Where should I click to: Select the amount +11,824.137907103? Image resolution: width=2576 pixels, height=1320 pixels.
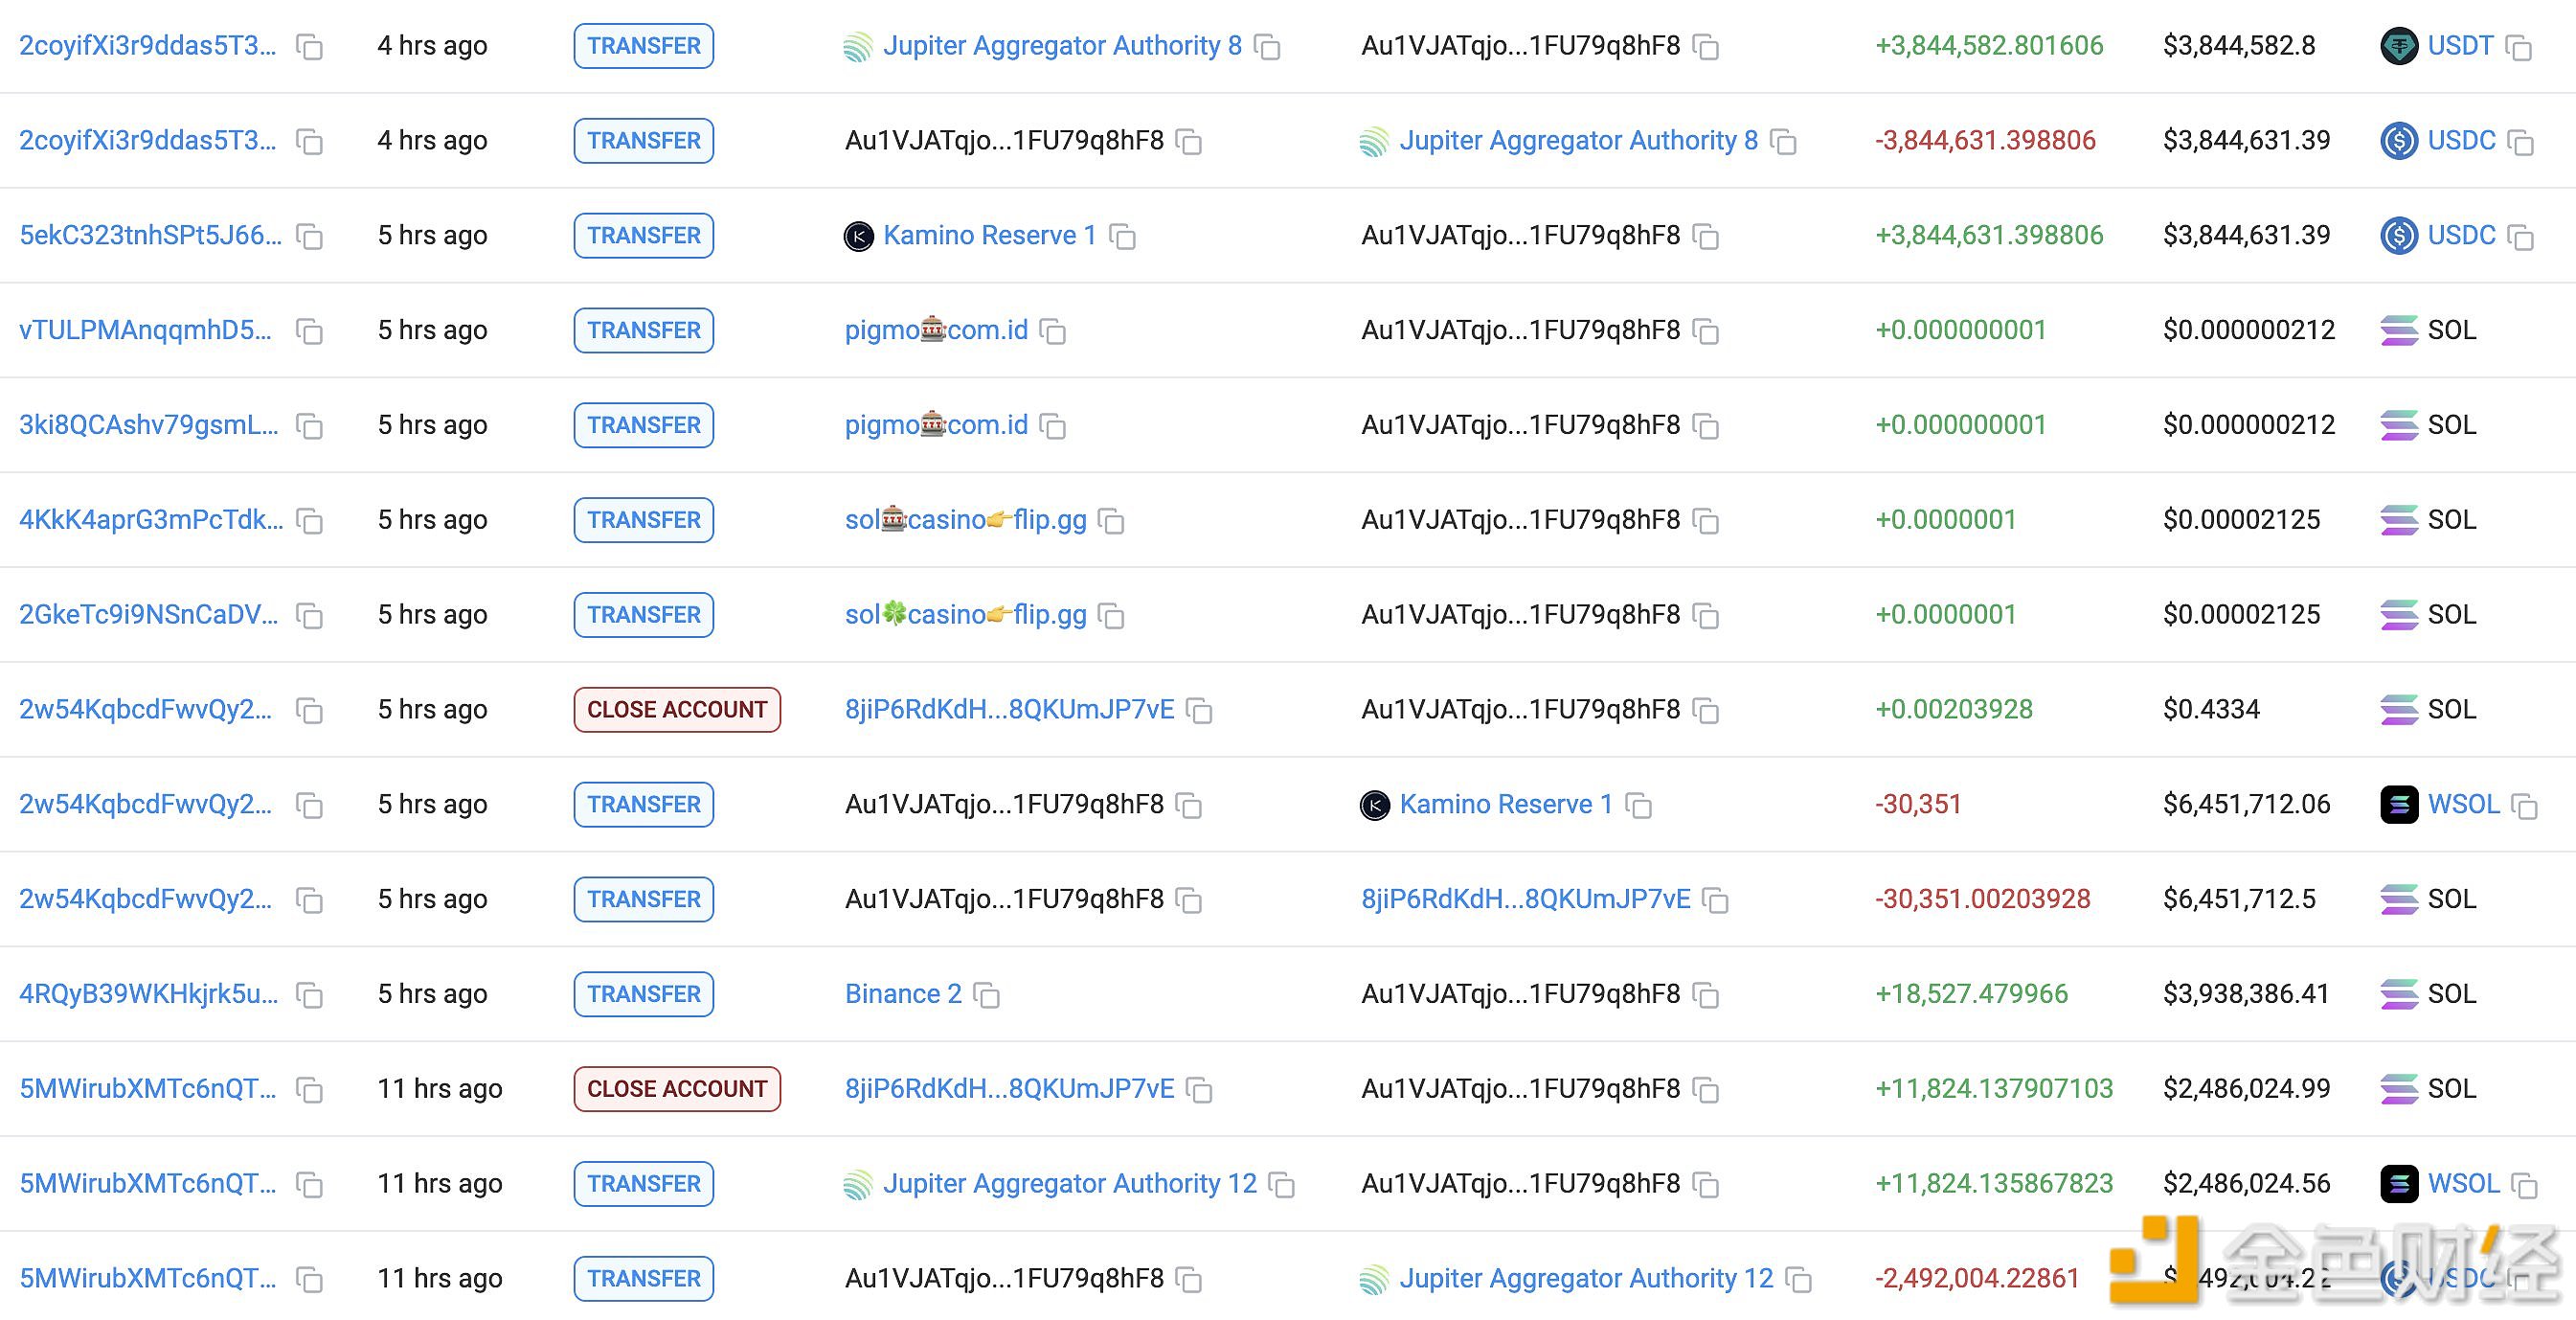click(1994, 1088)
